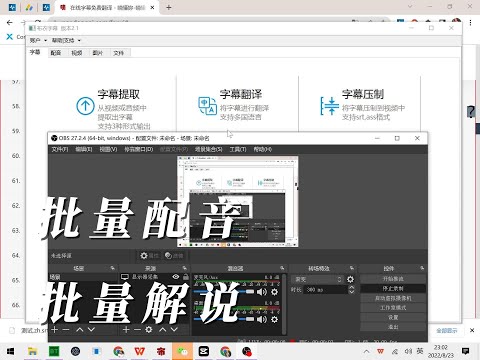480x360 pixels.
Task: Add a new scene with plus icon in OBS scenes panel
Action: coord(55,329)
